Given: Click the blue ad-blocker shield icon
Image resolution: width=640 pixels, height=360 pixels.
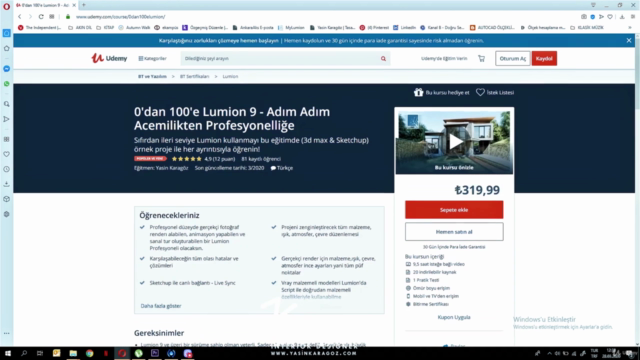Looking at the screenshot, I should pyautogui.click(x=593, y=17).
